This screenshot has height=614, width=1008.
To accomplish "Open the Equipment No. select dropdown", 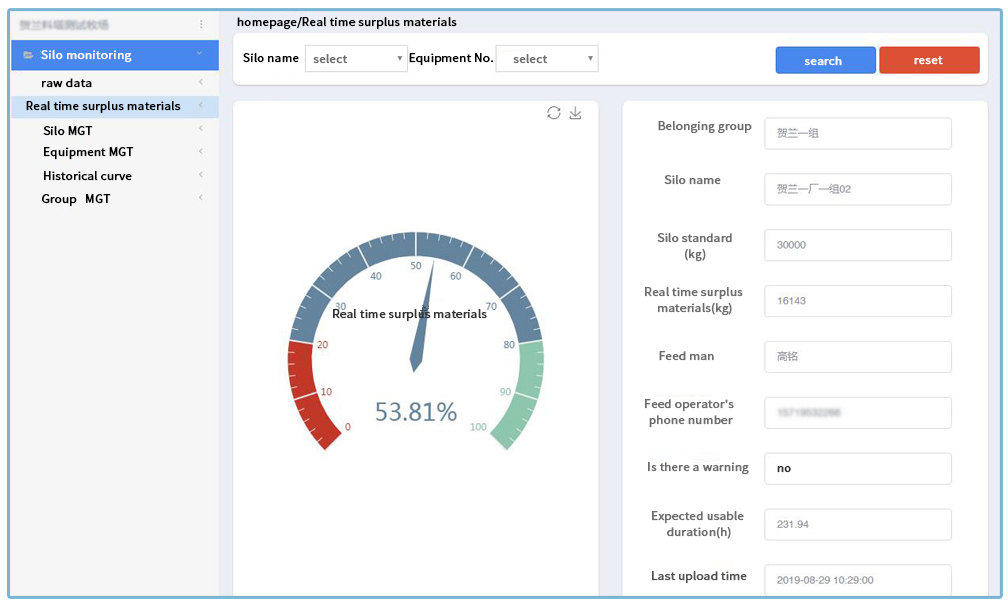I will pos(547,59).
